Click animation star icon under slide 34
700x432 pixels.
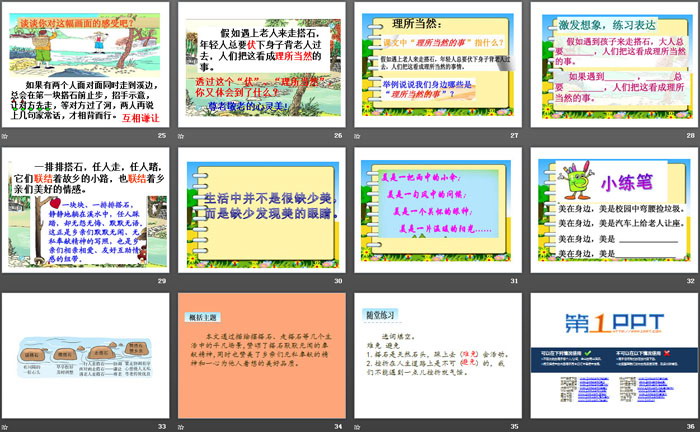[181, 427]
